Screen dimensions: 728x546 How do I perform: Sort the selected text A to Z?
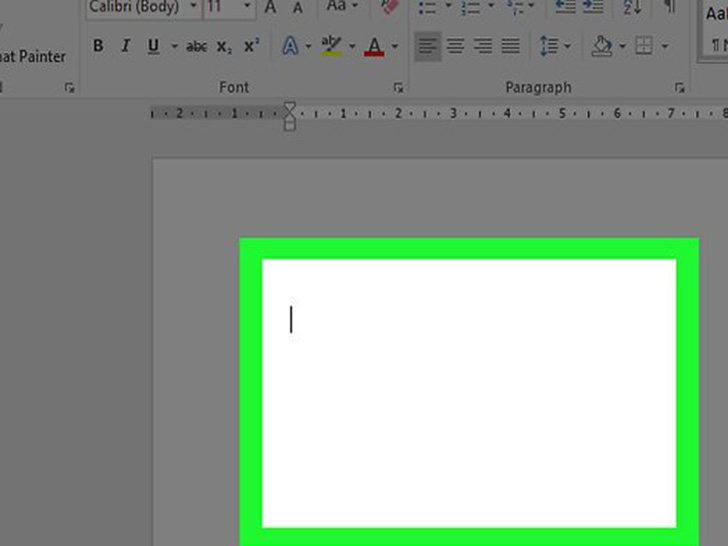point(632,7)
